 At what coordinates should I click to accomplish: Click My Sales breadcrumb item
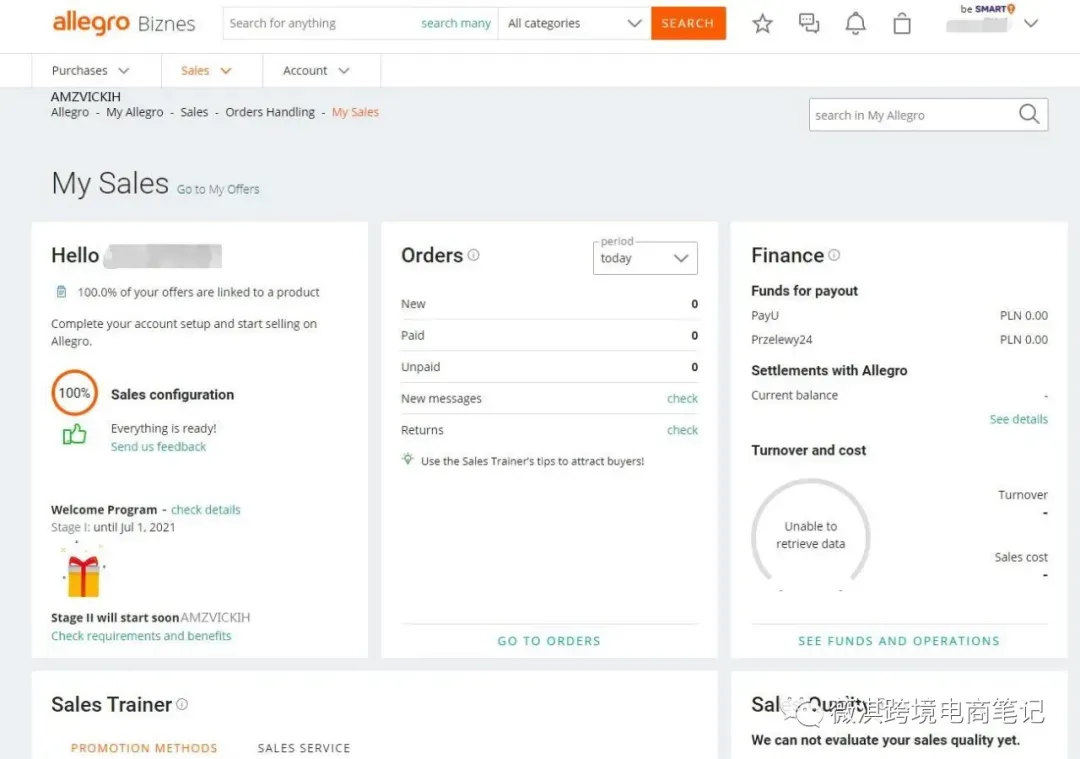tap(355, 112)
